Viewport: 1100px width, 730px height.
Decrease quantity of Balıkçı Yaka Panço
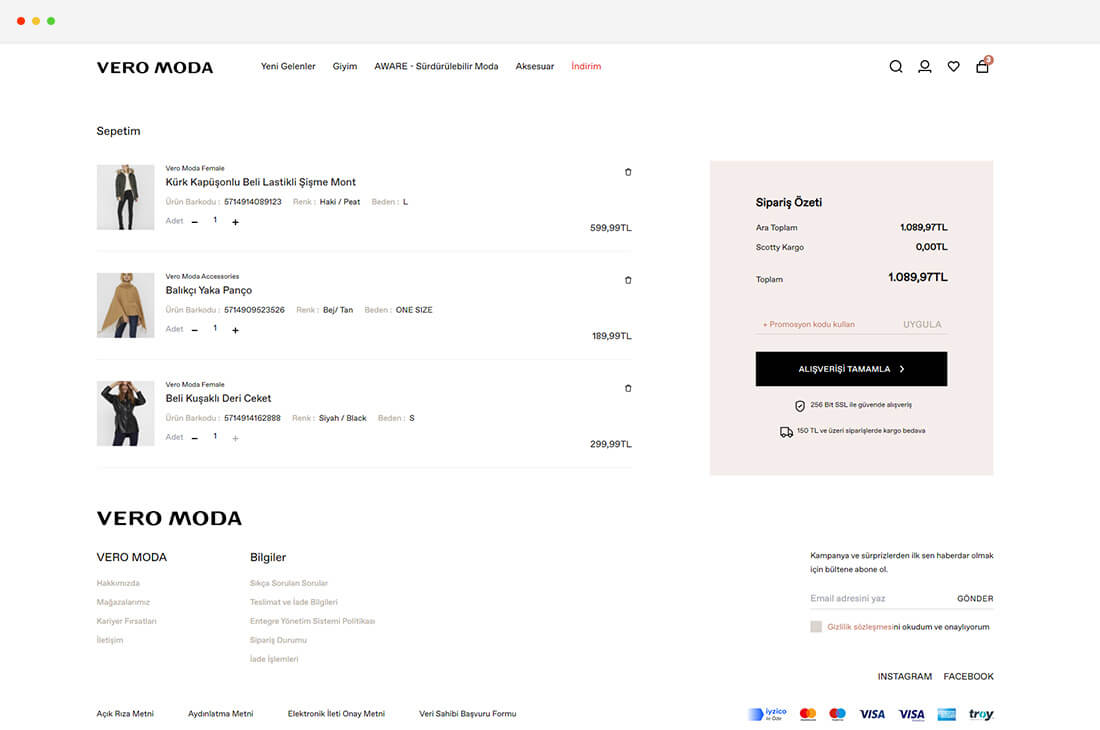coord(195,330)
